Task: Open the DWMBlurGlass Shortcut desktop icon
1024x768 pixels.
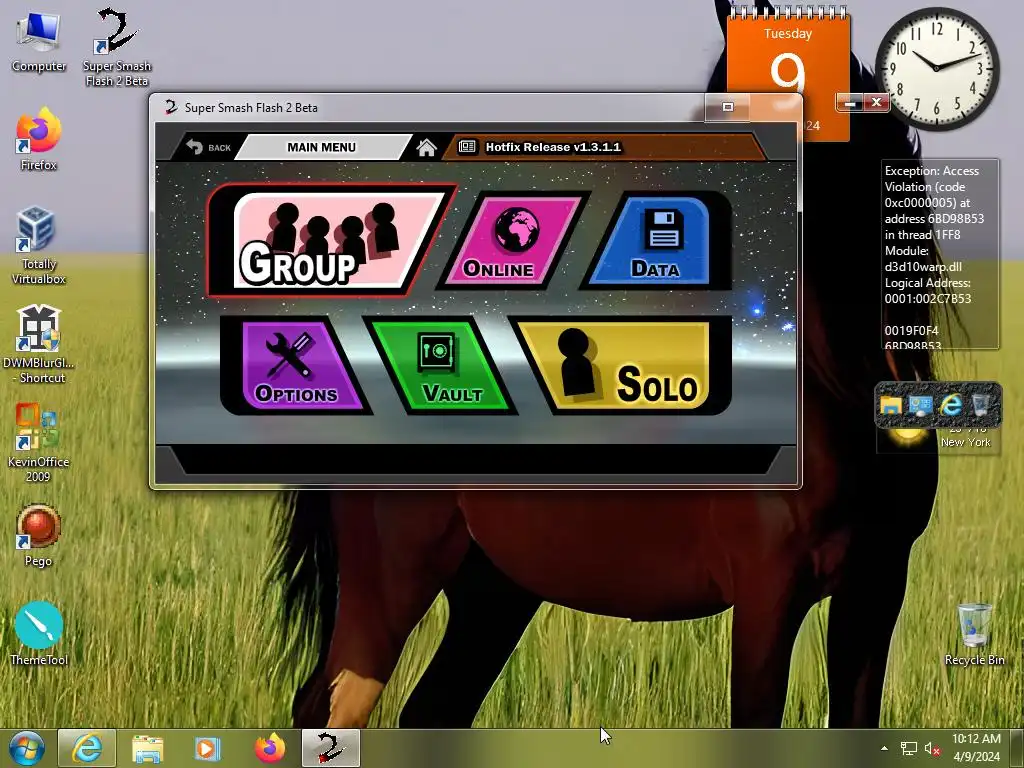Action: tap(39, 344)
